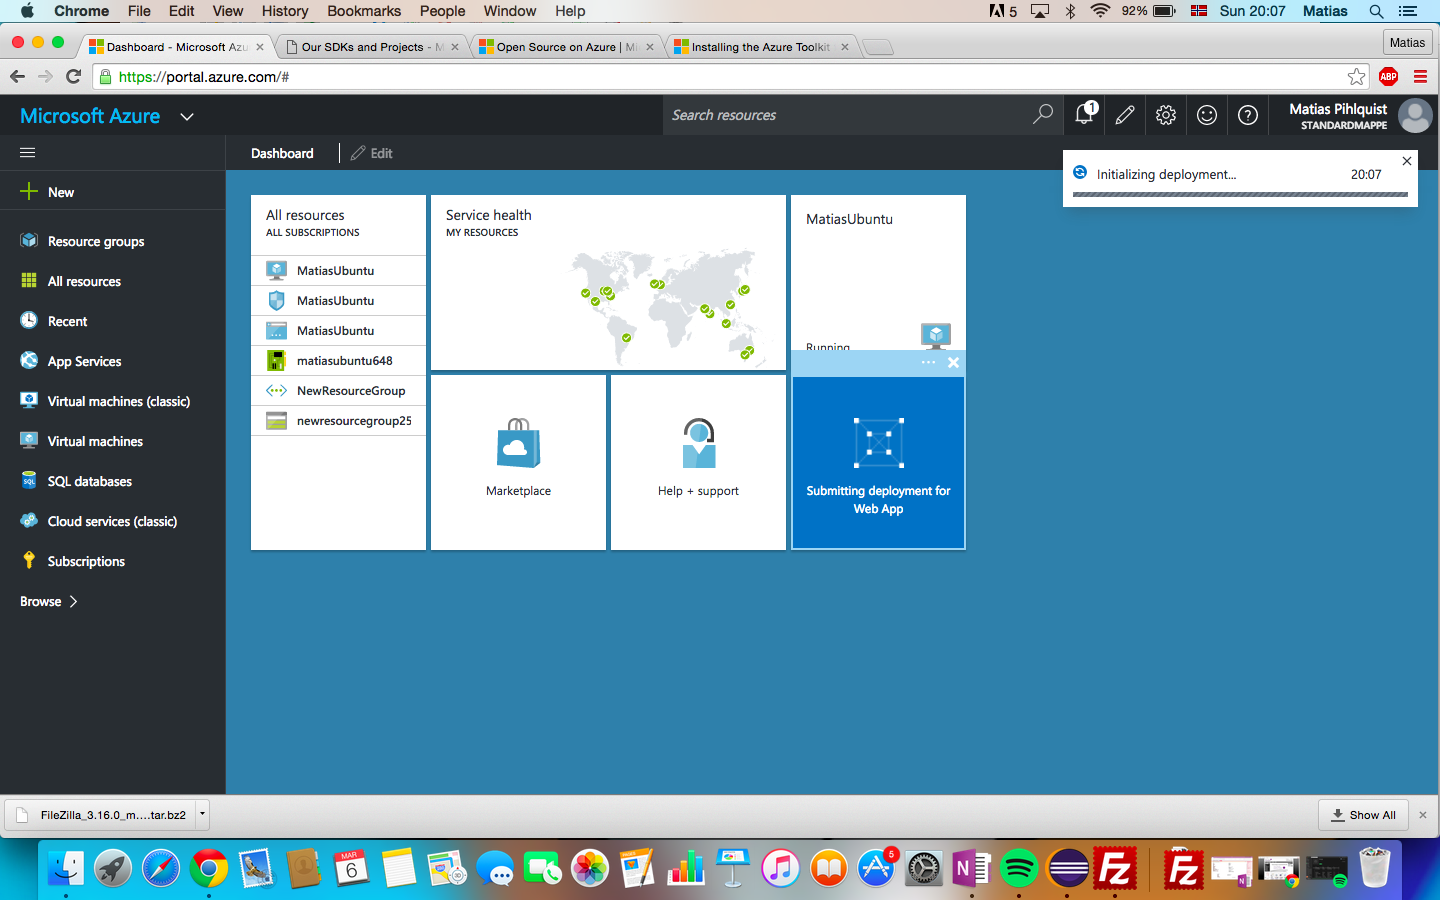Open the FileZilla tar.bz2 download
This screenshot has height=900, width=1440.
click(x=102, y=815)
